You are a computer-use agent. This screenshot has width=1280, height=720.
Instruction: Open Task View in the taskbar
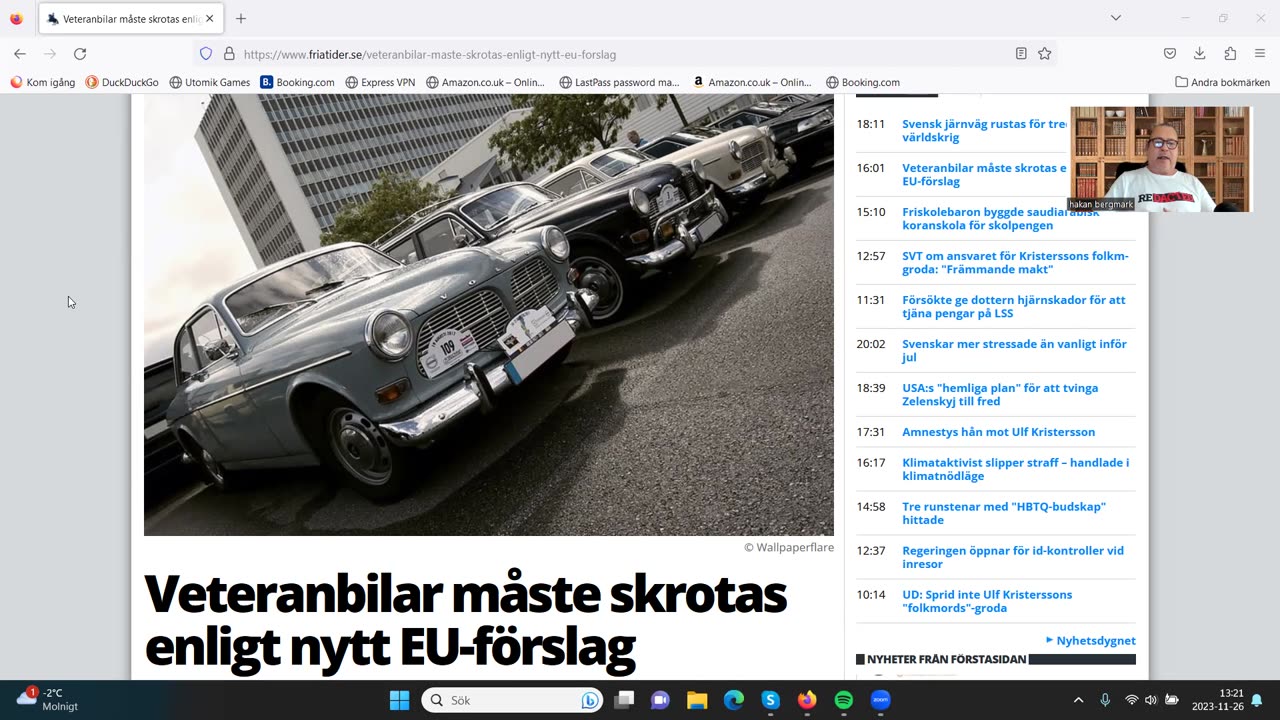[x=624, y=700]
